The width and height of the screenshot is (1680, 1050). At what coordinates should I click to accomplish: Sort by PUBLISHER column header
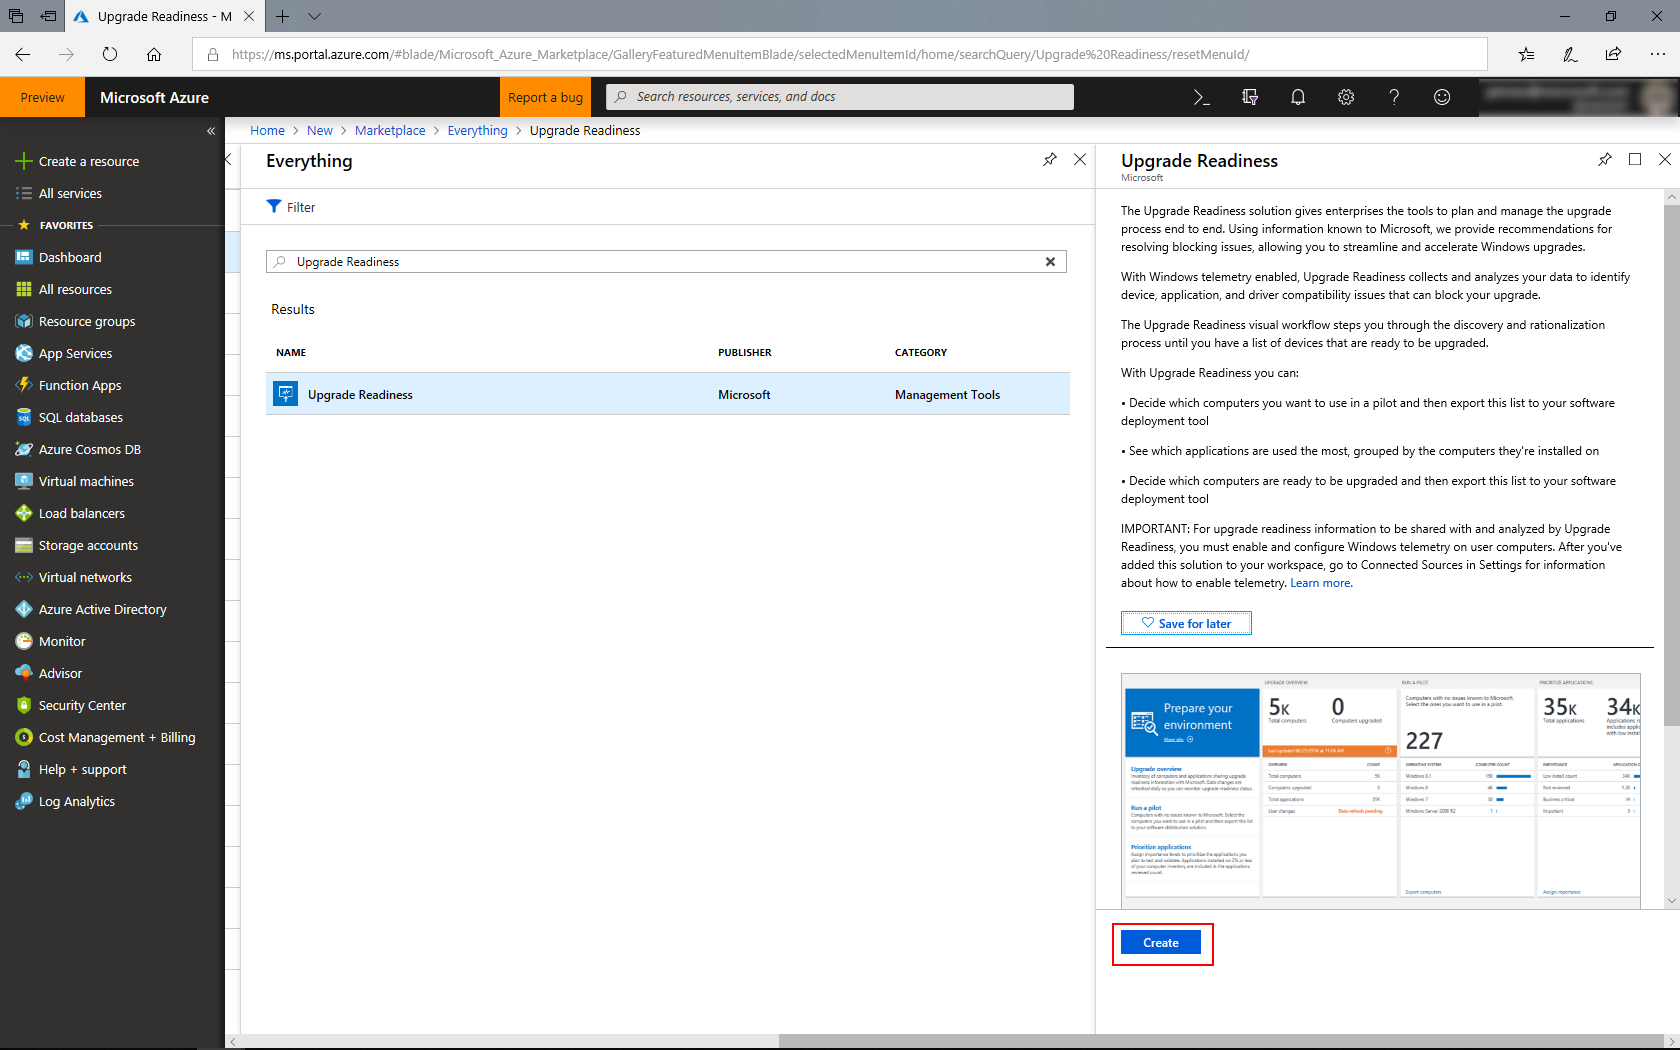(745, 353)
